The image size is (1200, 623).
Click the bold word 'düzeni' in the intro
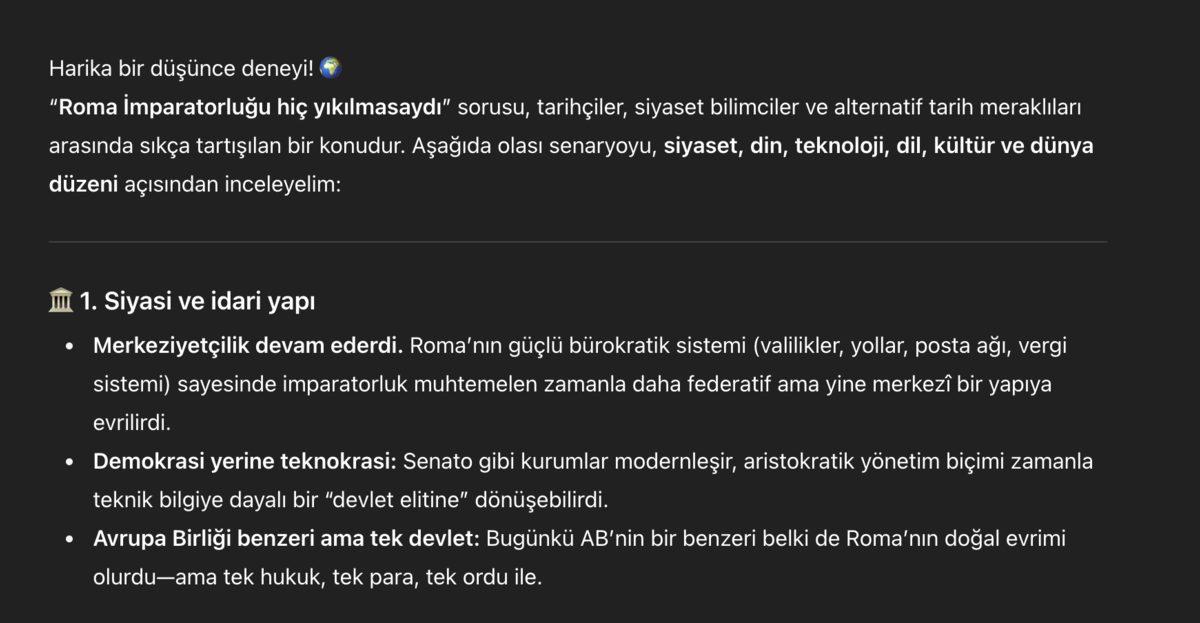click(x=83, y=185)
